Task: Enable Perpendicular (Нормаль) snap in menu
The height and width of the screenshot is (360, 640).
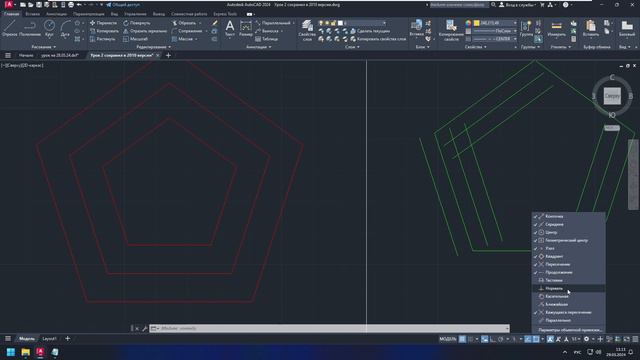Action: [x=569, y=289]
